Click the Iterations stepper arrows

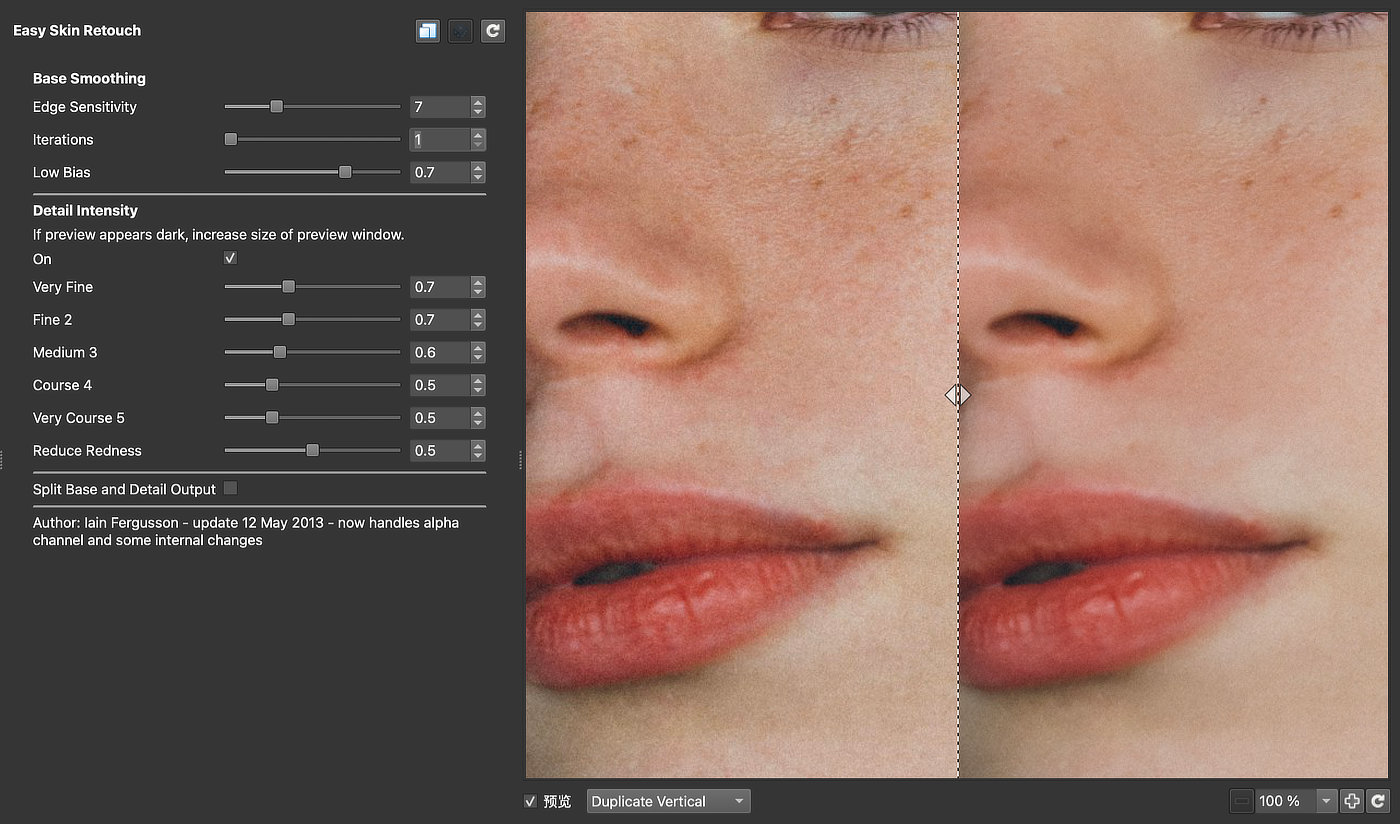coord(478,140)
